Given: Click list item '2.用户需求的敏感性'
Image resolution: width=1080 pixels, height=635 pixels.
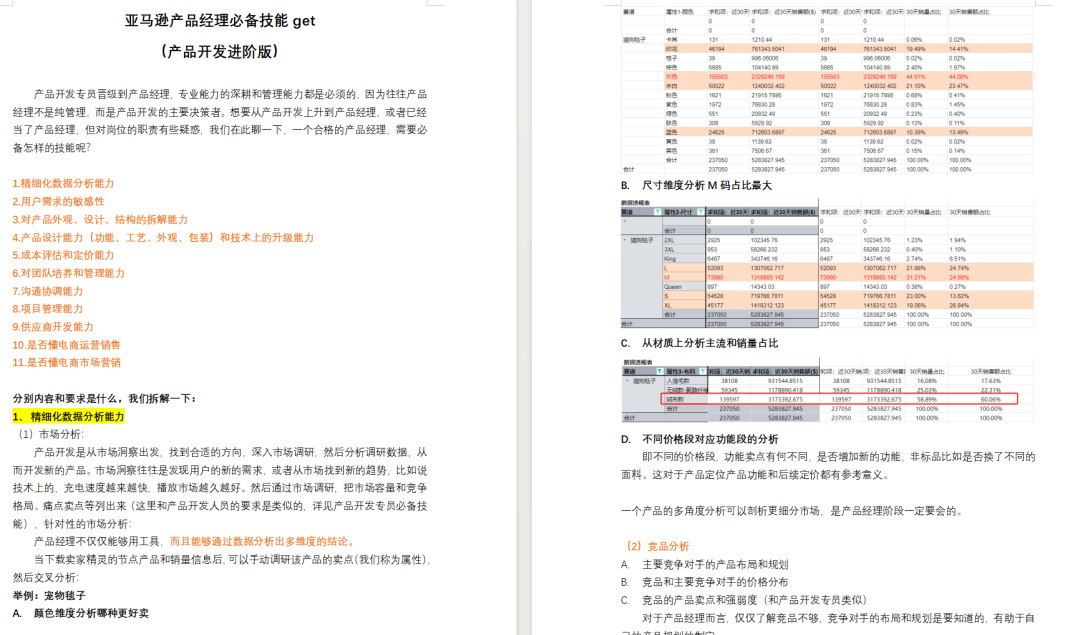Looking at the screenshot, I should click(59, 201).
